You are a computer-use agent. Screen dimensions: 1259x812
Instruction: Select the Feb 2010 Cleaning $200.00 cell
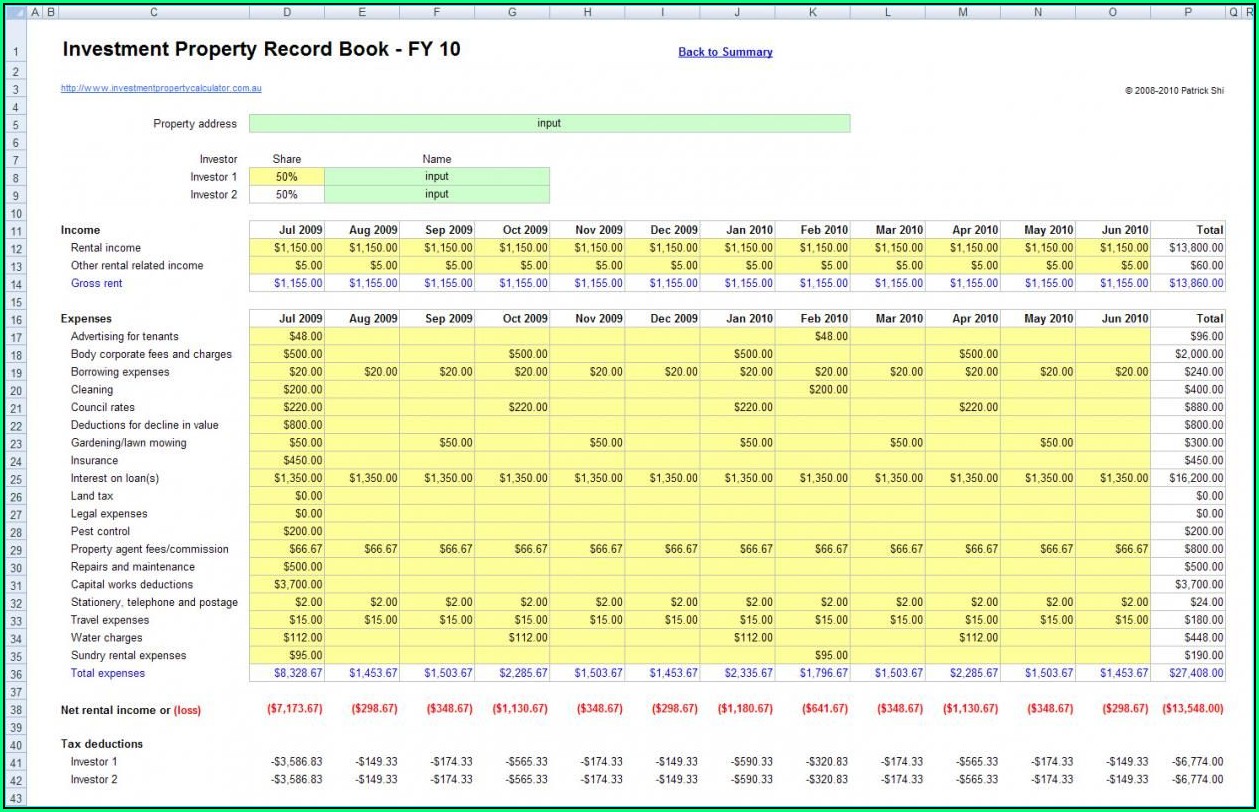pos(812,390)
